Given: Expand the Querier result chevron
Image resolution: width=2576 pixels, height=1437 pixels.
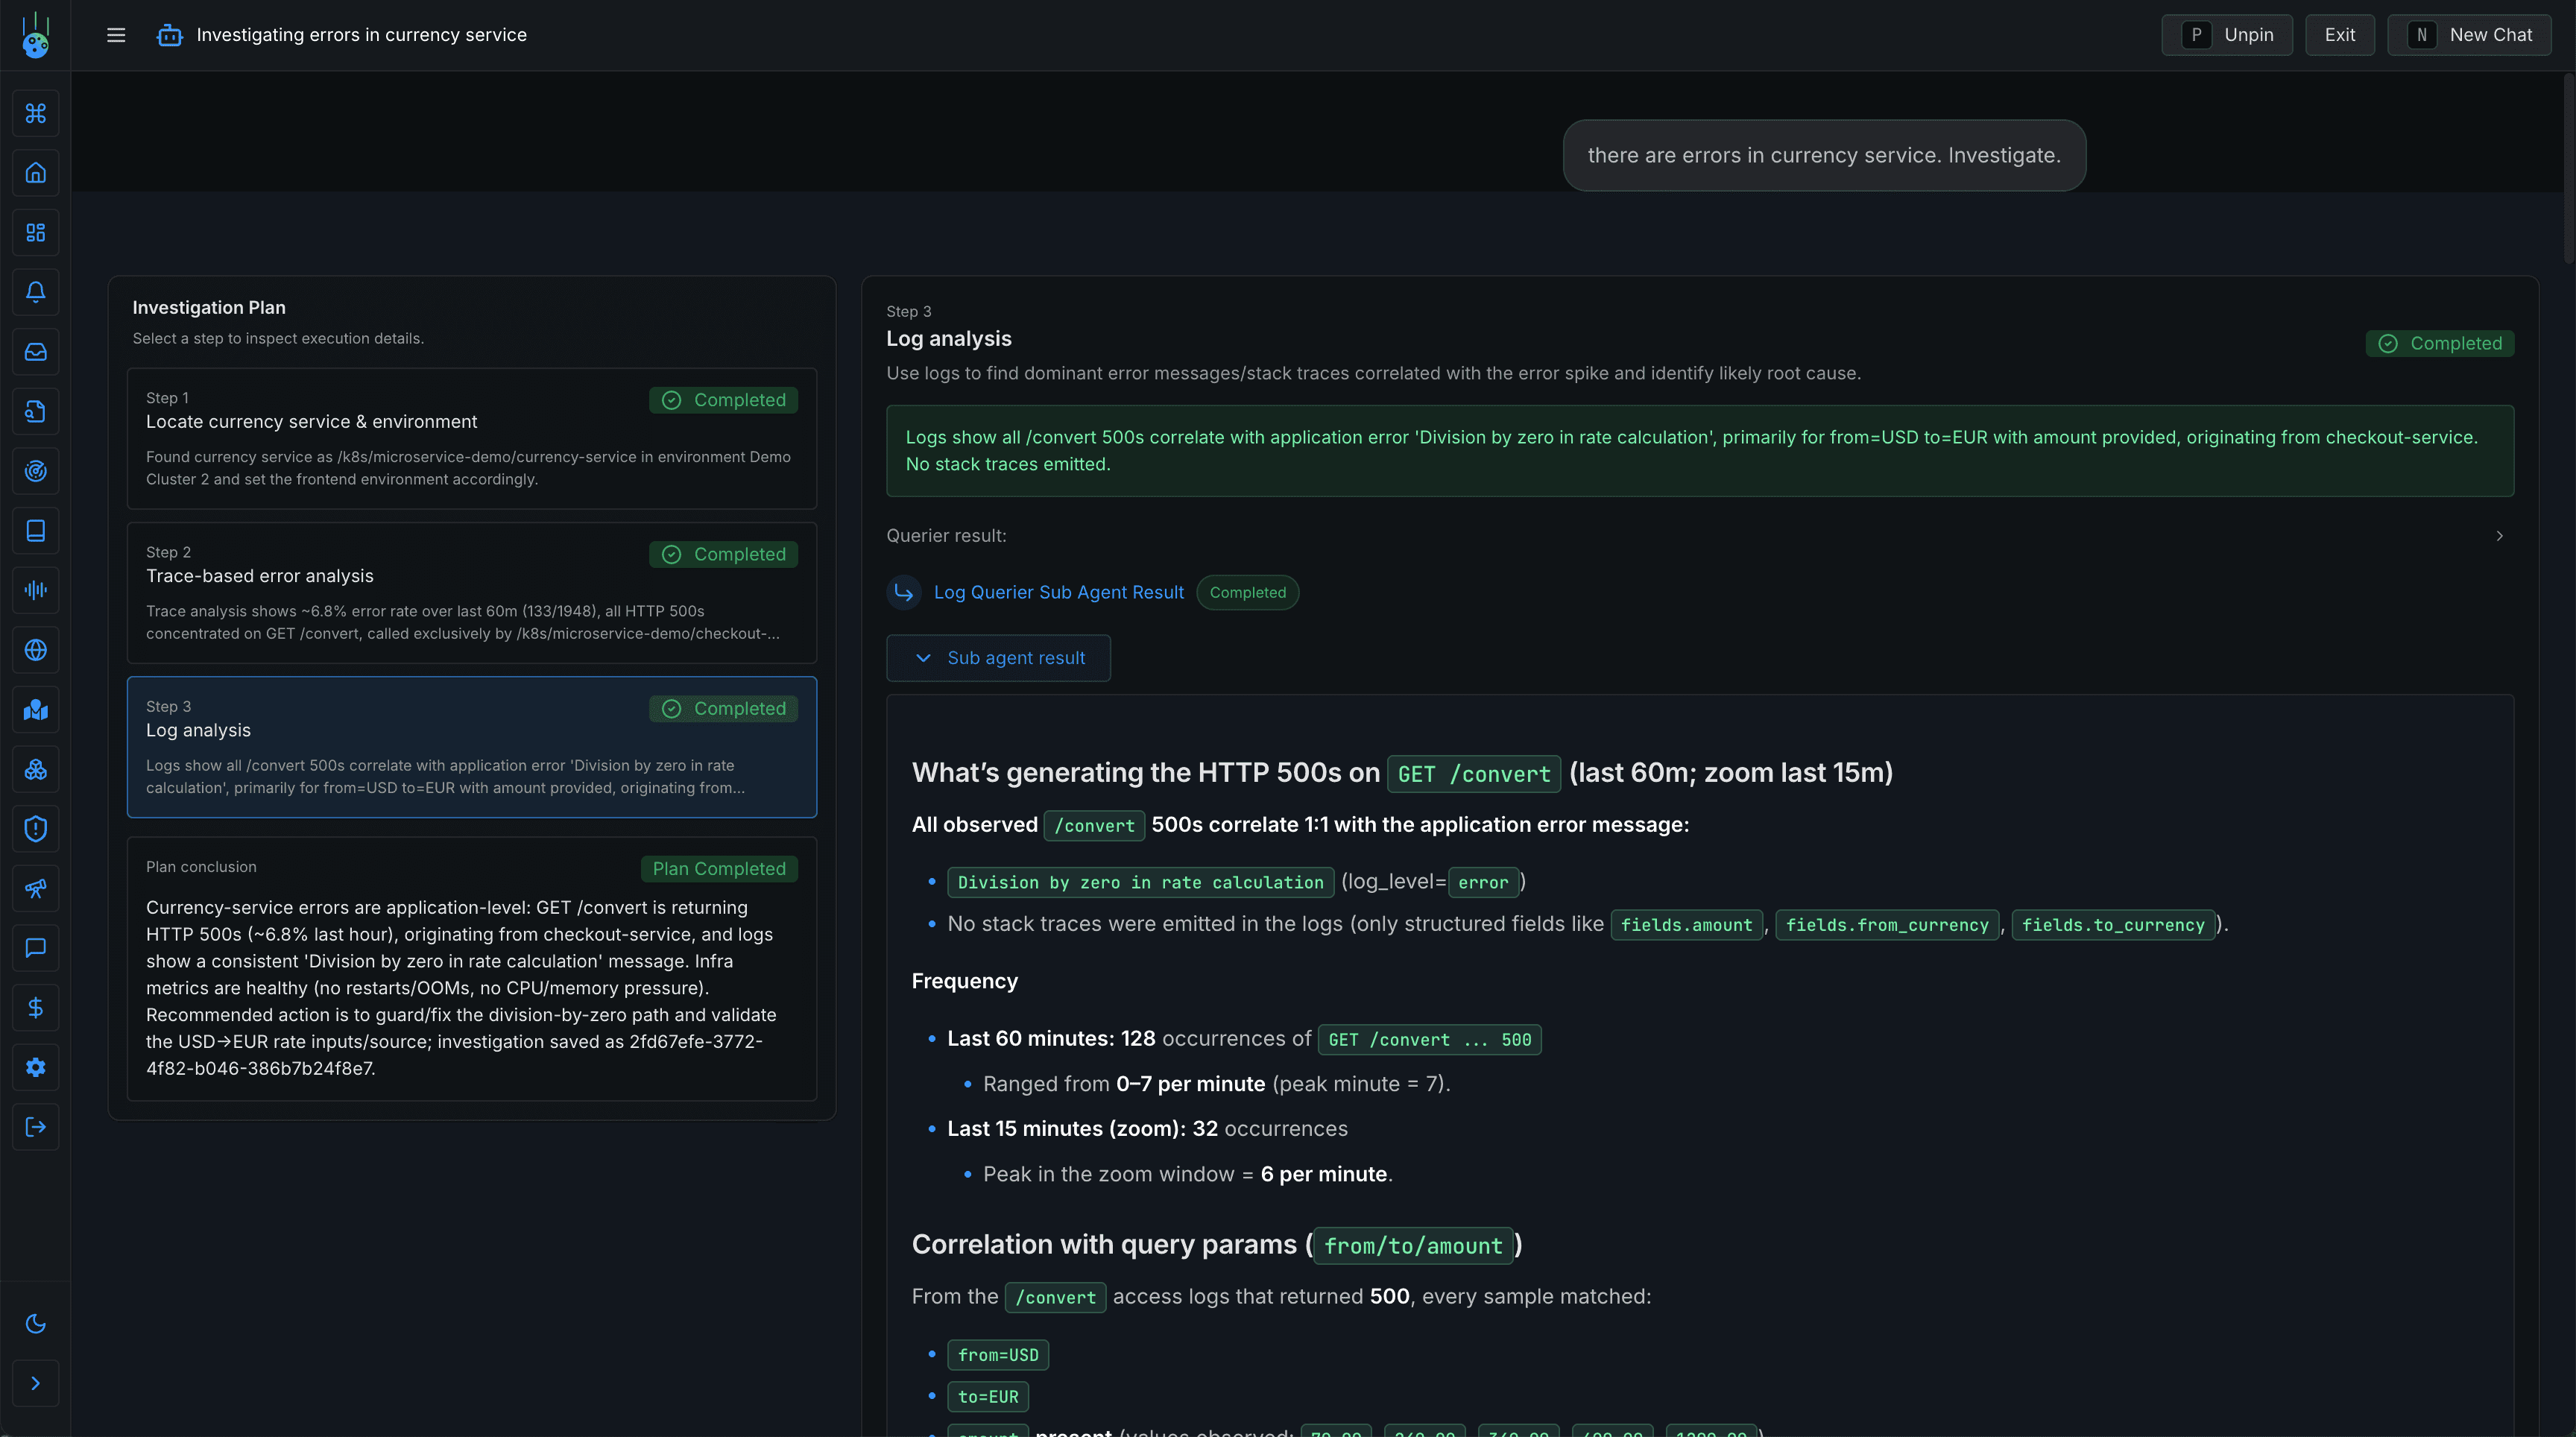Looking at the screenshot, I should pyautogui.click(x=2498, y=536).
